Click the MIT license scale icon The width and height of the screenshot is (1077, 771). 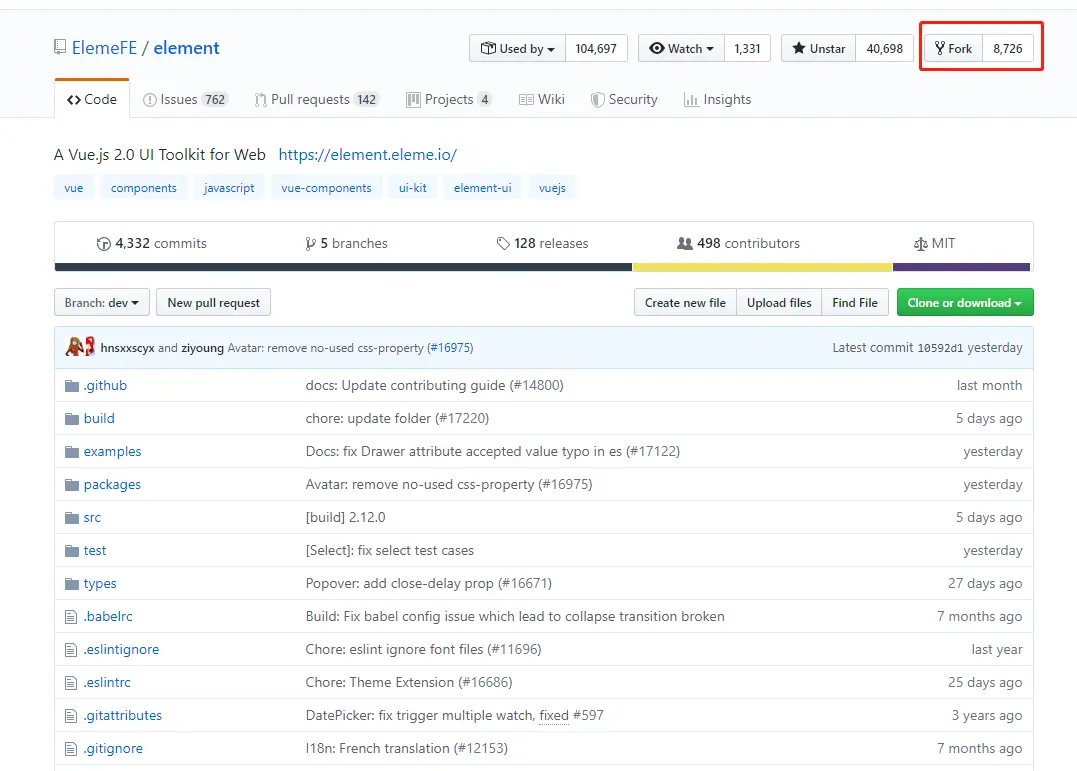[920, 243]
